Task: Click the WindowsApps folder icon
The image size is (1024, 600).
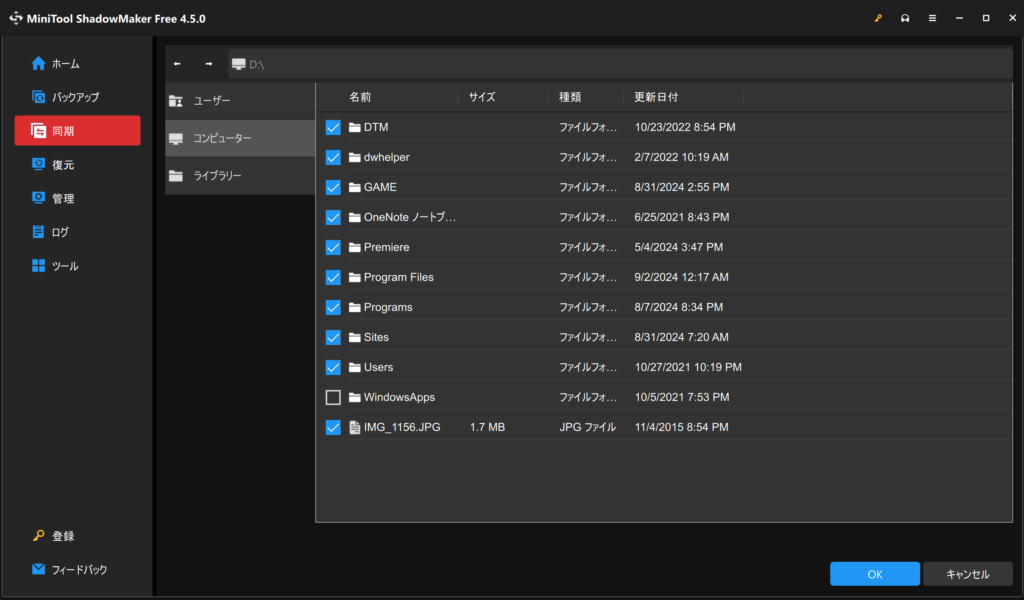Action: click(x=355, y=397)
